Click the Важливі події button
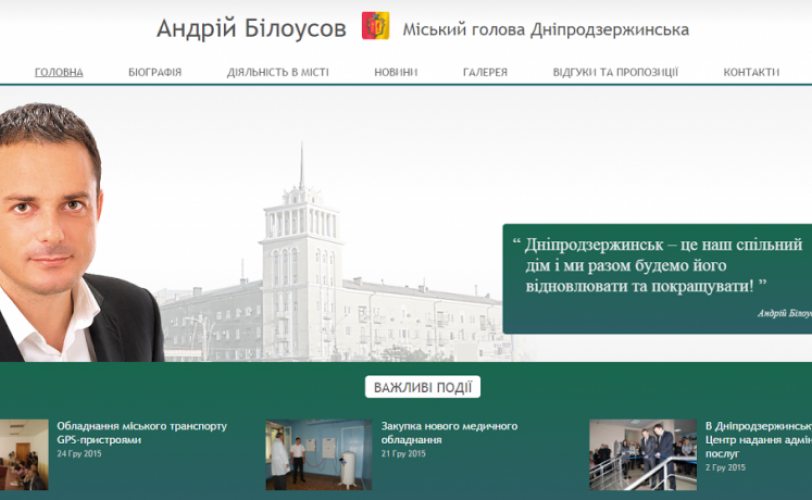The height and width of the screenshot is (500, 812). [423, 387]
